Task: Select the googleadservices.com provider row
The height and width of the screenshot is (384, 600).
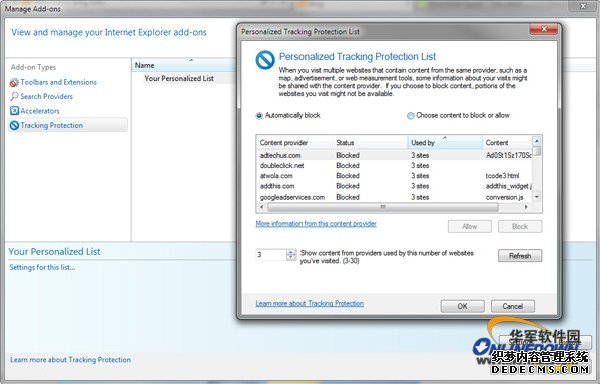Action: (x=394, y=197)
